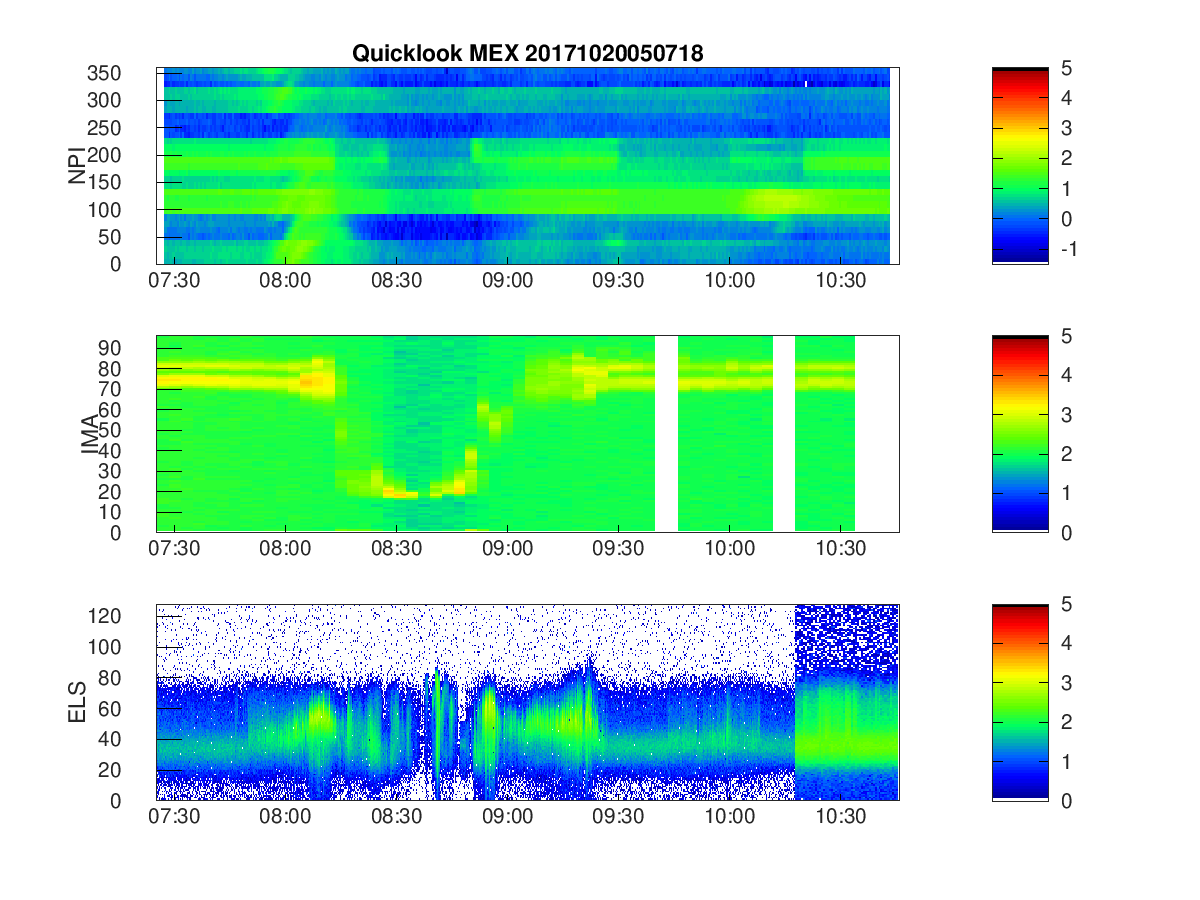This screenshot has height=900, width=1200.
Task: Click the 3 label on NPI colorbar
Action: [1068, 128]
